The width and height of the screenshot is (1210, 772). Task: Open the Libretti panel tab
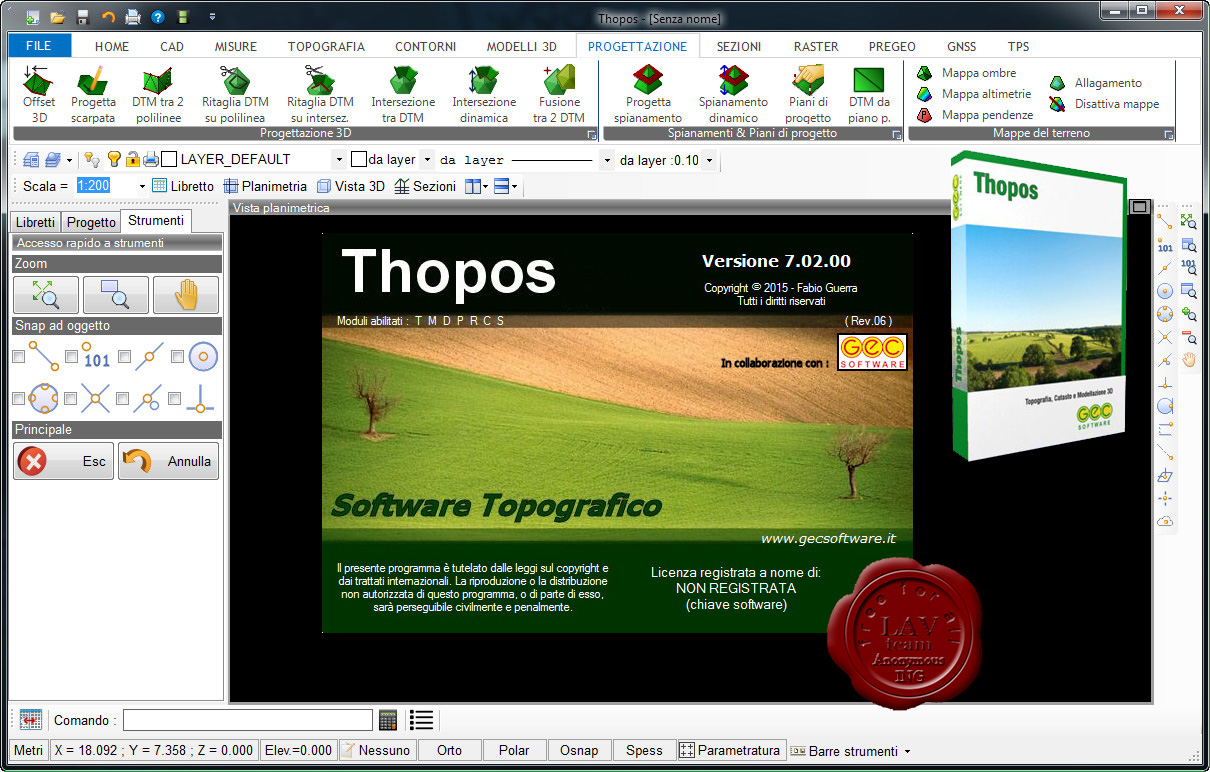pyautogui.click(x=36, y=222)
